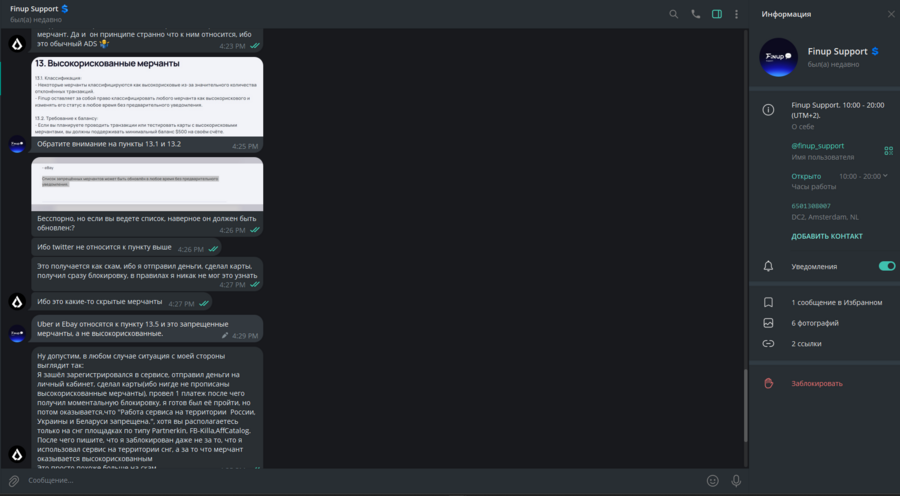900x496 pixels.
Task: Click the 'Информация' panel heading
Action: pyautogui.click(x=786, y=14)
